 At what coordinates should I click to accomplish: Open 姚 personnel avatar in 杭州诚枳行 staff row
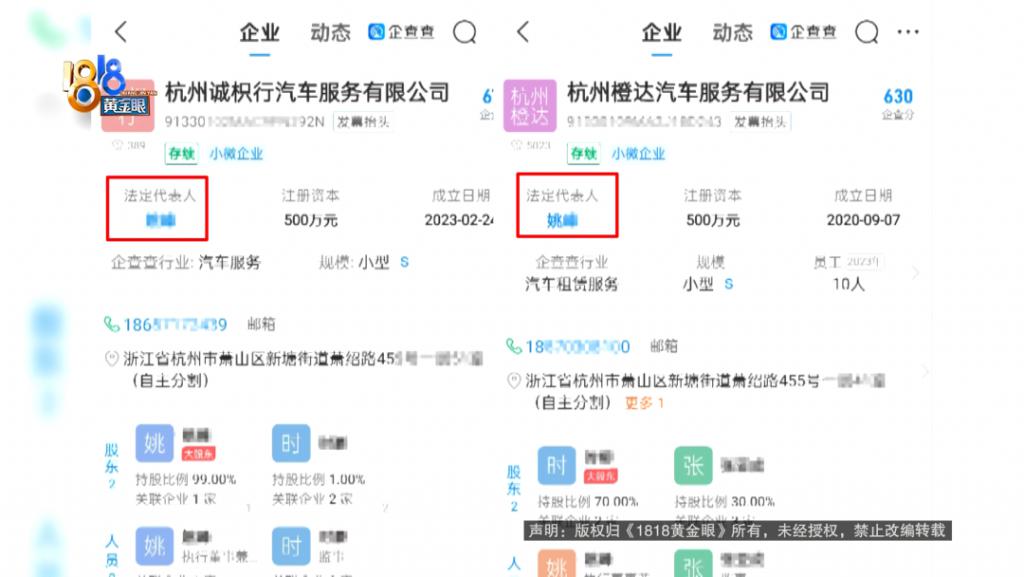pos(155,546)
